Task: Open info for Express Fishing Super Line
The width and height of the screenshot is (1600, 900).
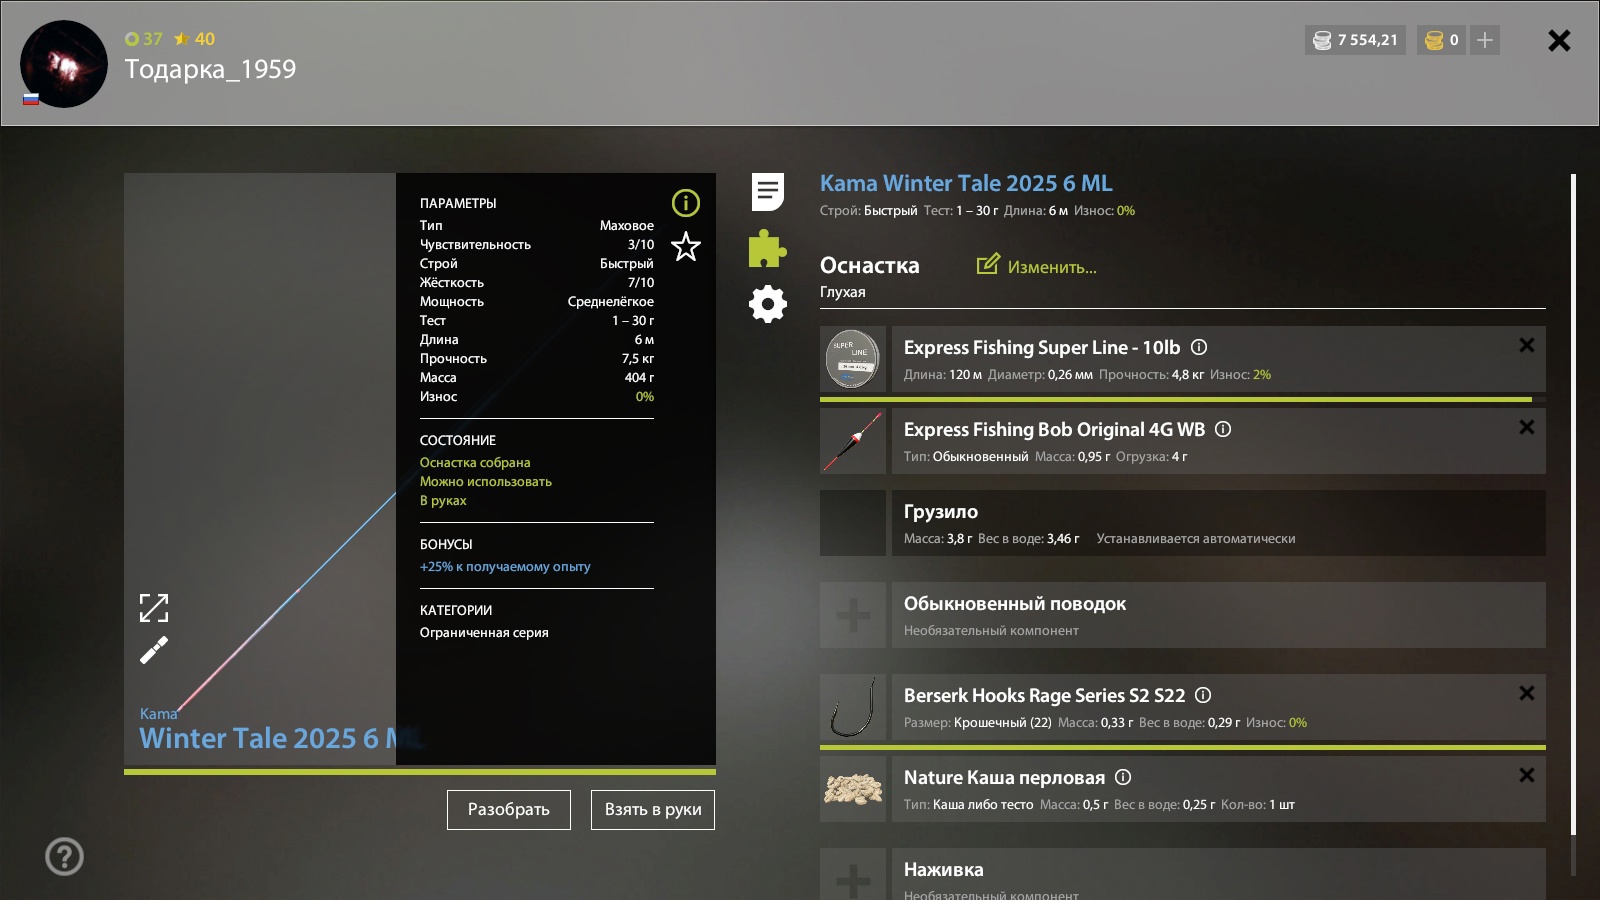Action: tap(1199, 347)
